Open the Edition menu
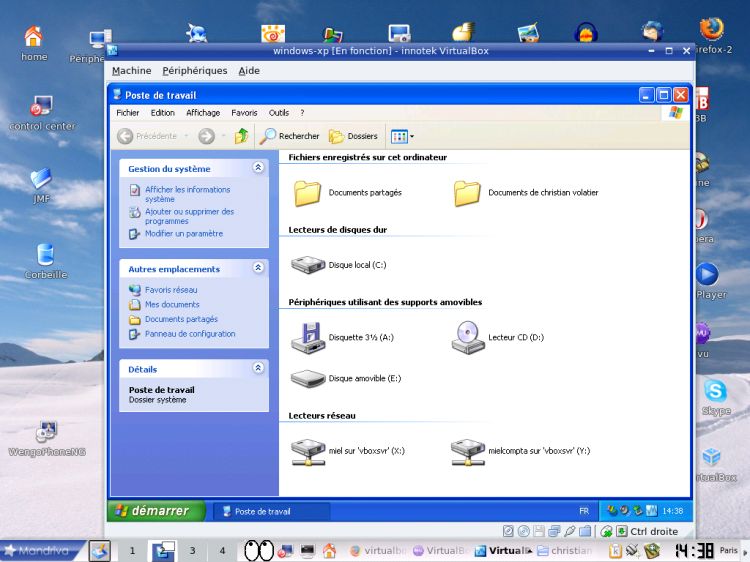The image size is (750, 562). (x=163, y=113)
